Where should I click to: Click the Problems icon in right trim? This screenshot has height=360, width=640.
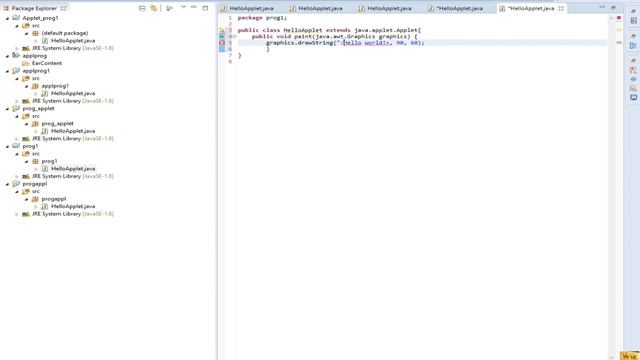(x=633, y=71)
